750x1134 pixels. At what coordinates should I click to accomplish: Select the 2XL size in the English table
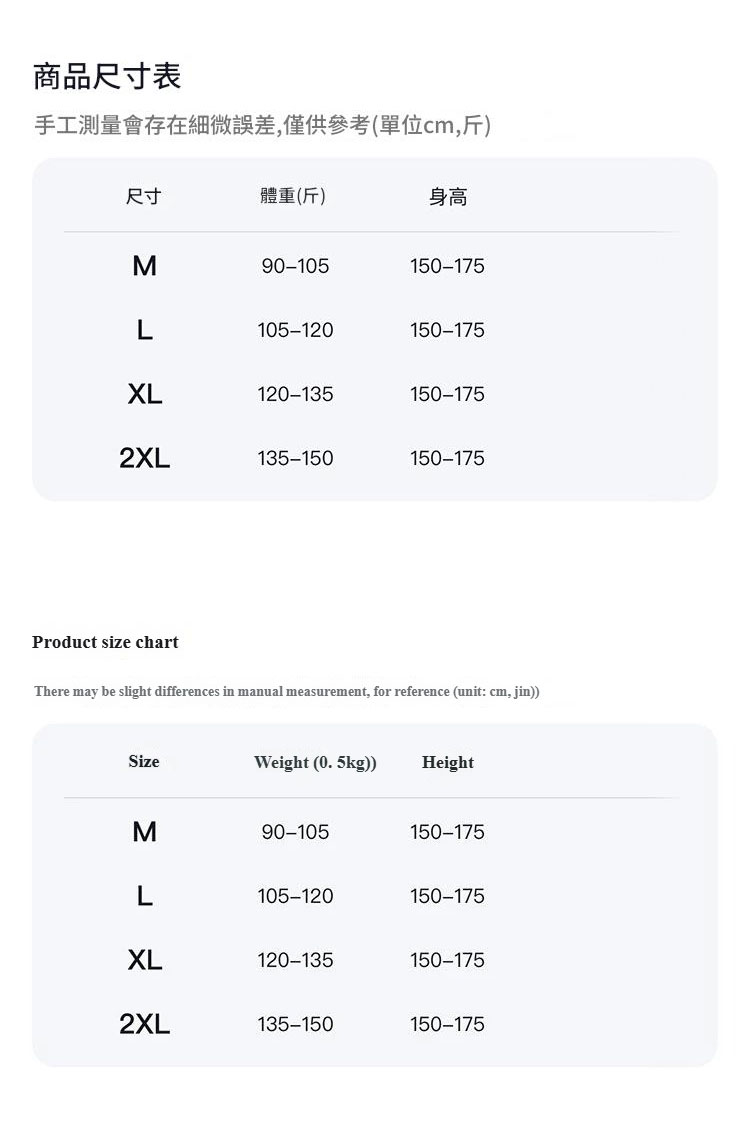tap(145, 1024)
